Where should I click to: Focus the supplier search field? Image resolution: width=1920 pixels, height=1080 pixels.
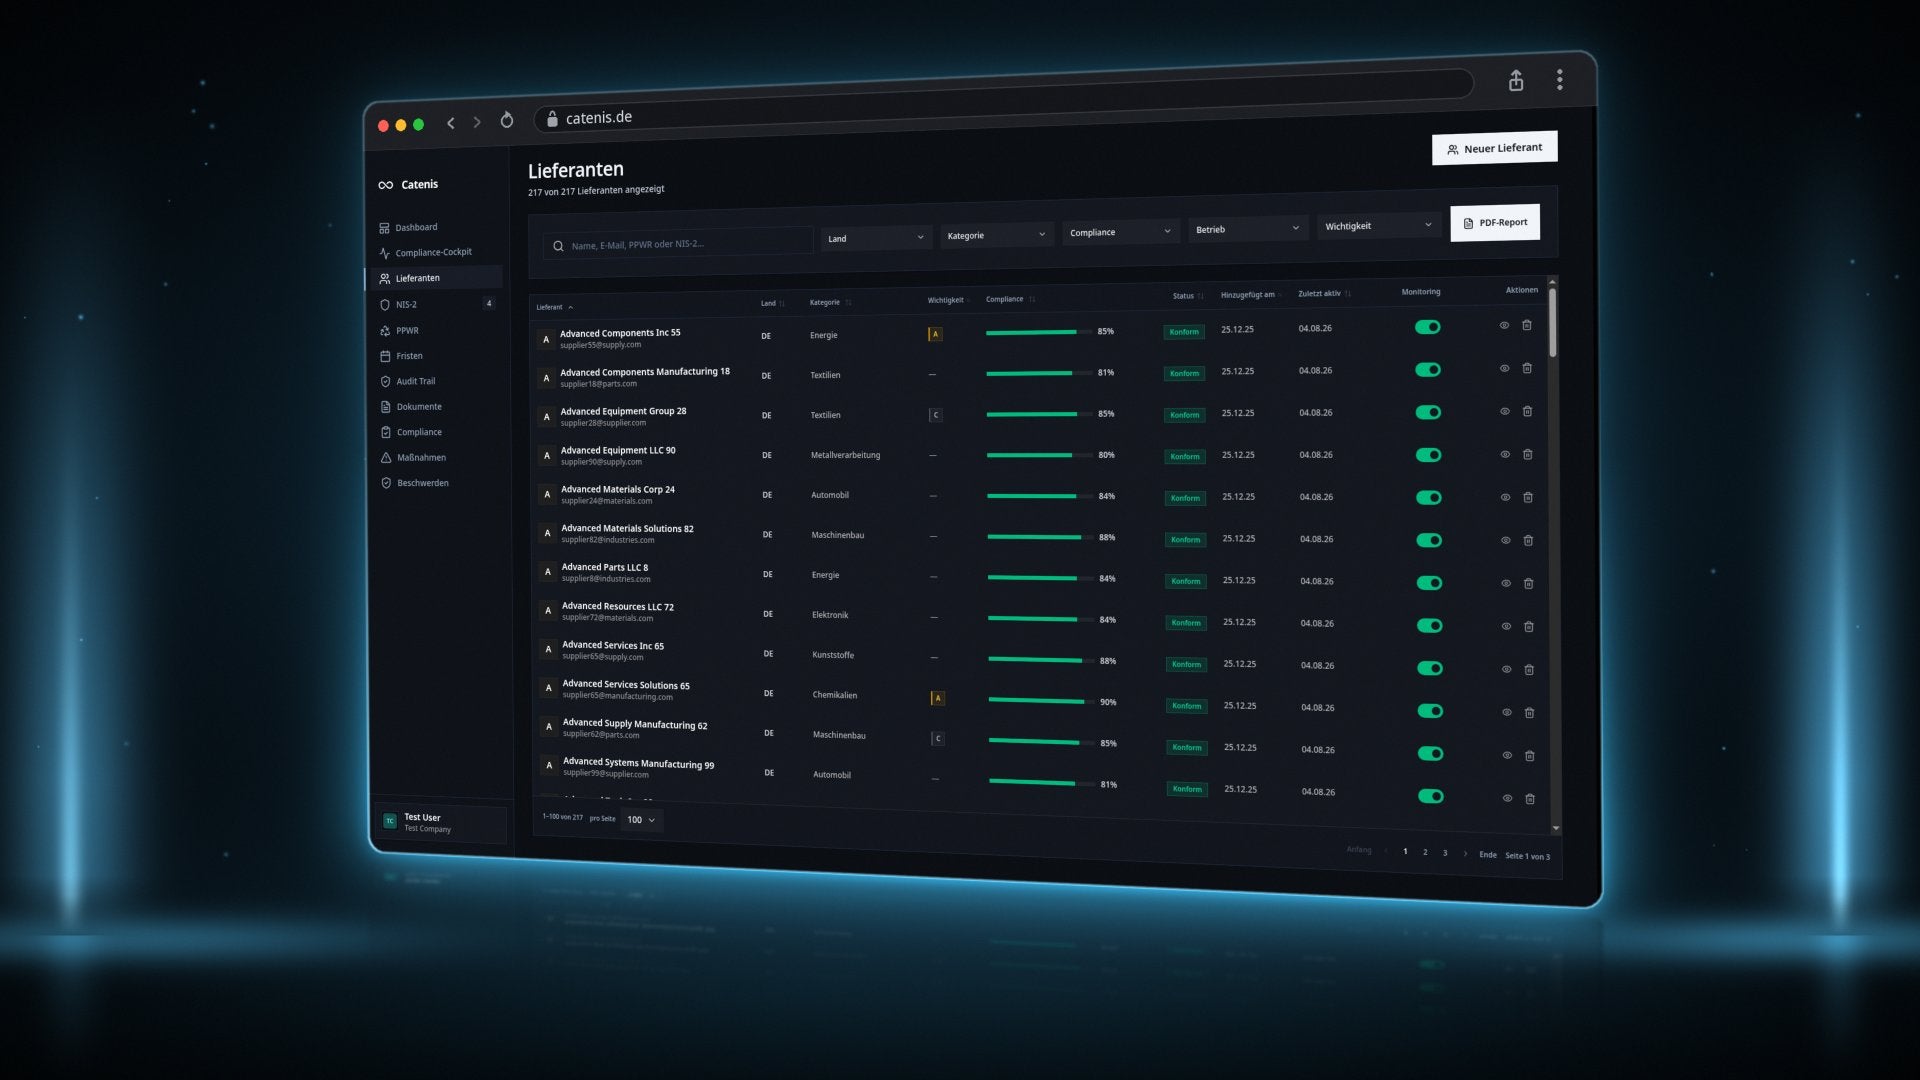coord(678,243)
